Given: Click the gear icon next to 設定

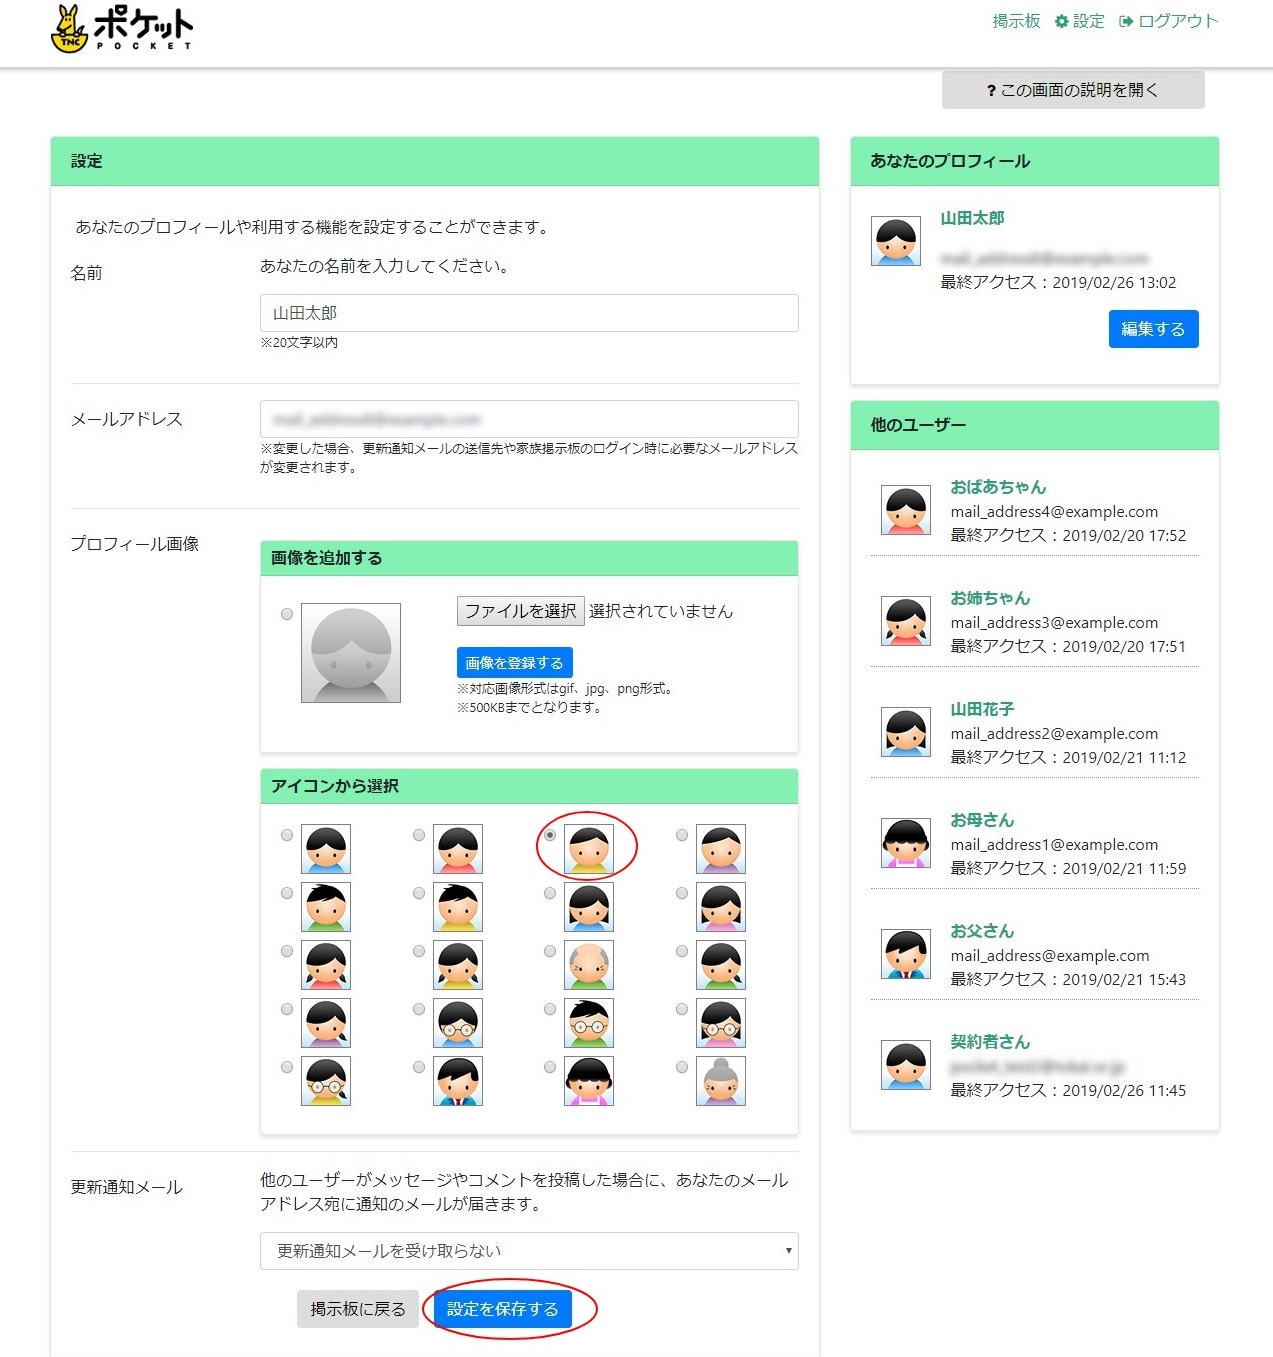Looking at the screenshot, I should 1060,20.
